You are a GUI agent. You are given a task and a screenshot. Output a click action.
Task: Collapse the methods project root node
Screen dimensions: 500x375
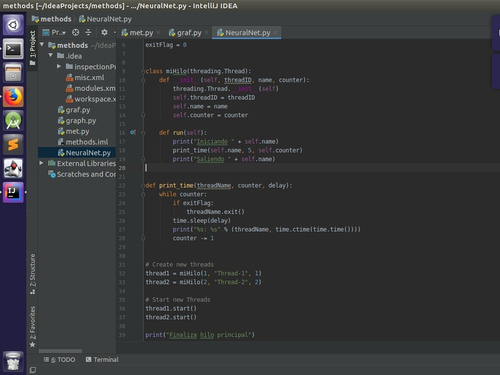[x=42, y=45]
